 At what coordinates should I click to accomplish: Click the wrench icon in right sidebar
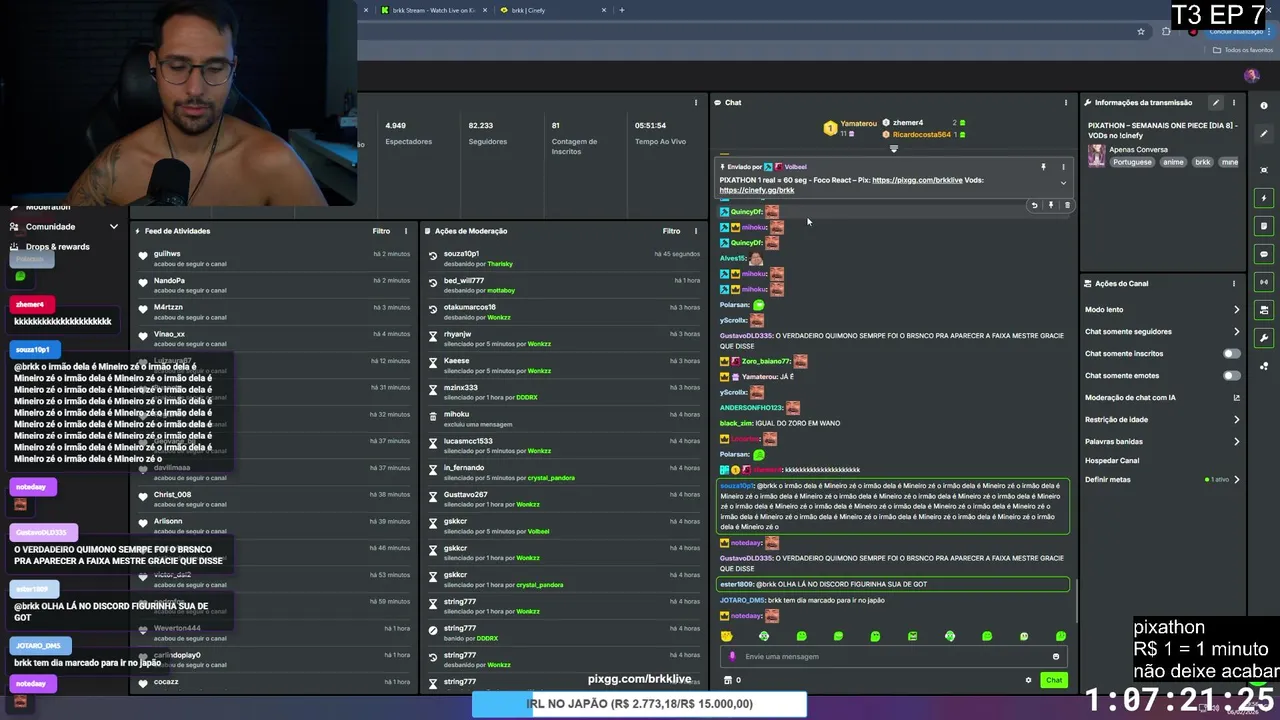pyautogui.click(x=1264, y=338)
